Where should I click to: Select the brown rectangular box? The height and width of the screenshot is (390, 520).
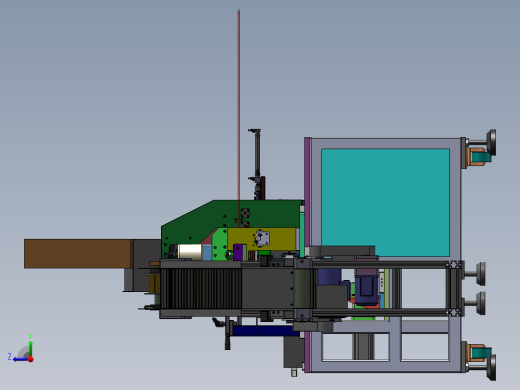click(x=78, y=253)
